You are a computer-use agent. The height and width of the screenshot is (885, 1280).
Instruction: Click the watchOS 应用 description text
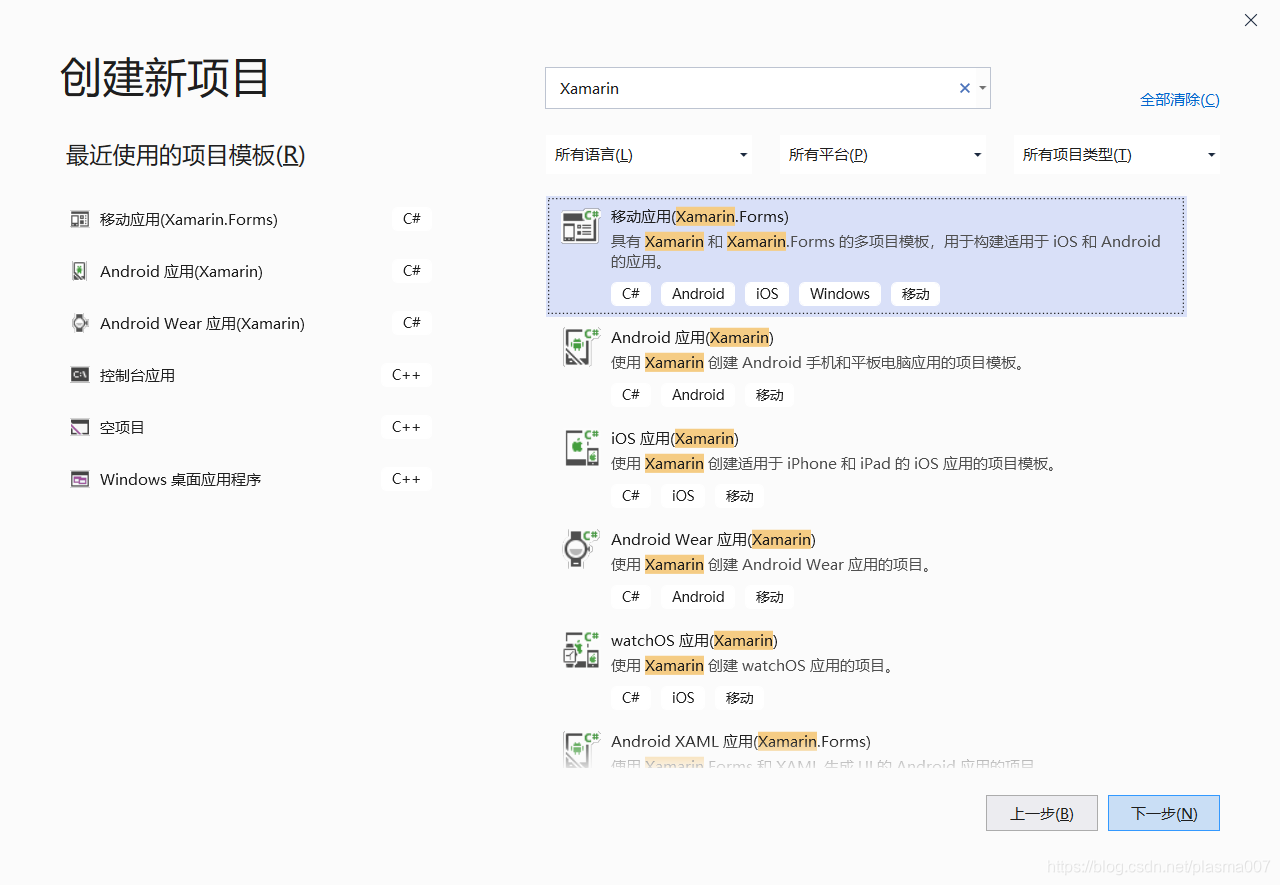[x=752, y=665]
